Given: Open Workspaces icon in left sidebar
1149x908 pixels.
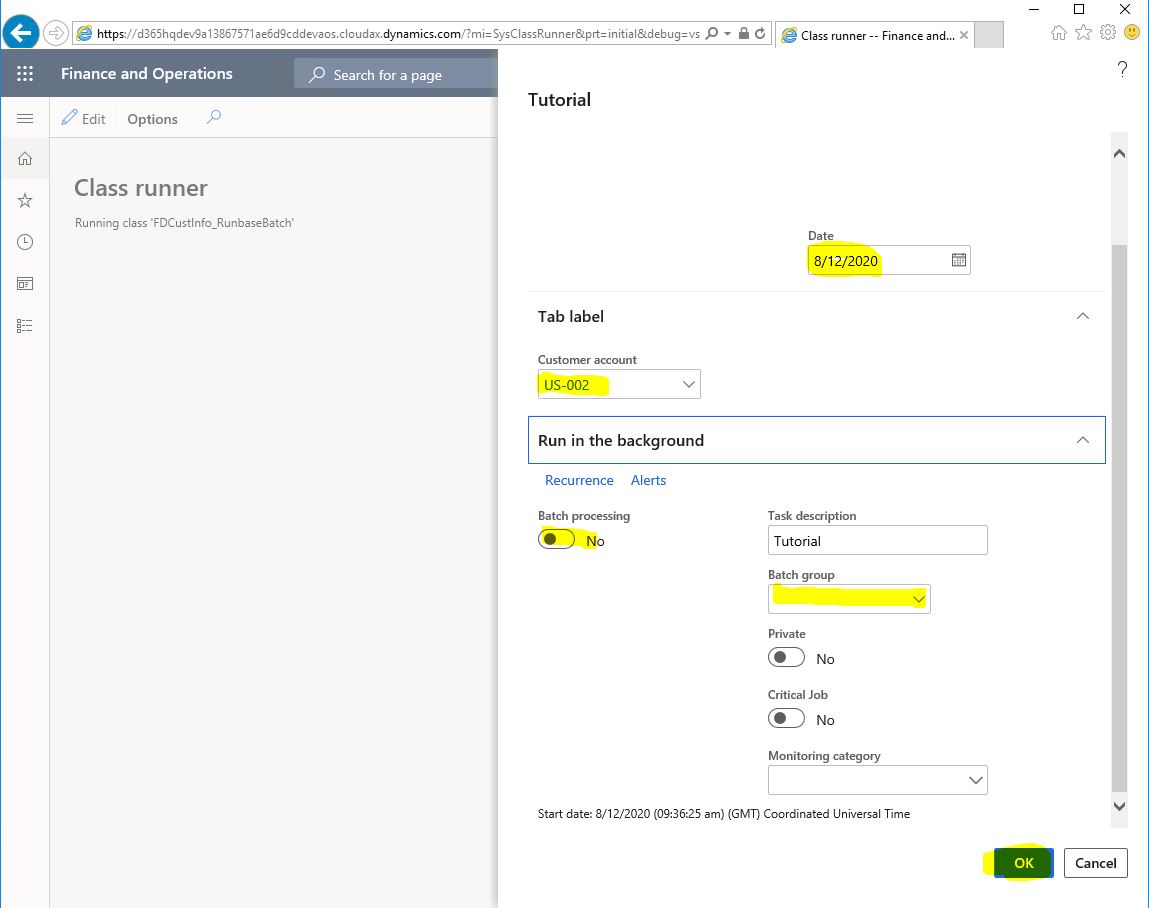Looking at the screenshot, I should pyautogui.click(x=25, y=284).
